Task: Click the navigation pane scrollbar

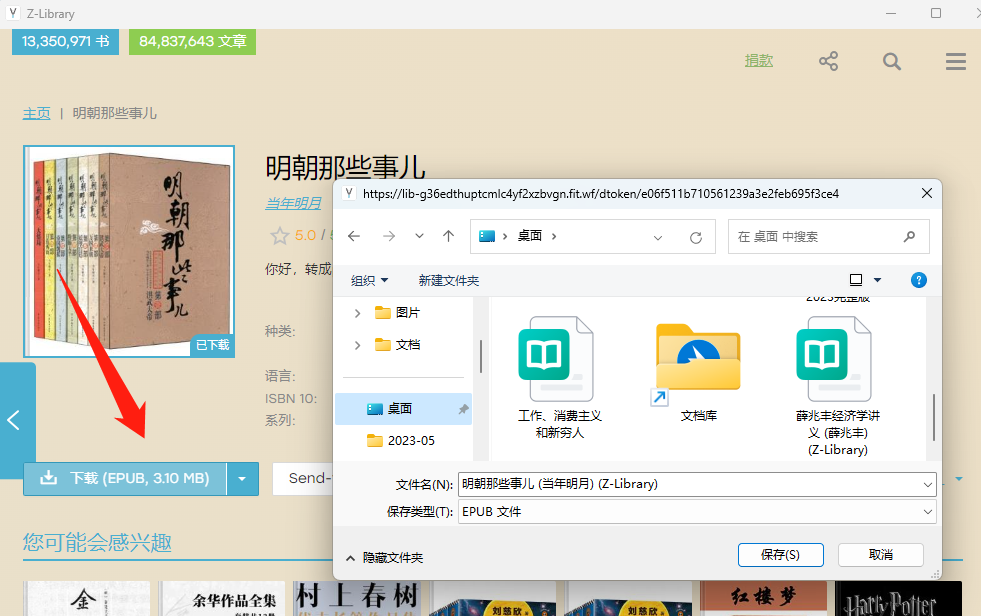Action: tap(480, 356)
